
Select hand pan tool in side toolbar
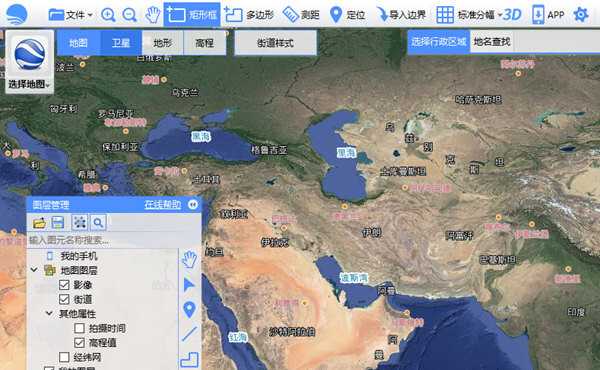[189, 259]
